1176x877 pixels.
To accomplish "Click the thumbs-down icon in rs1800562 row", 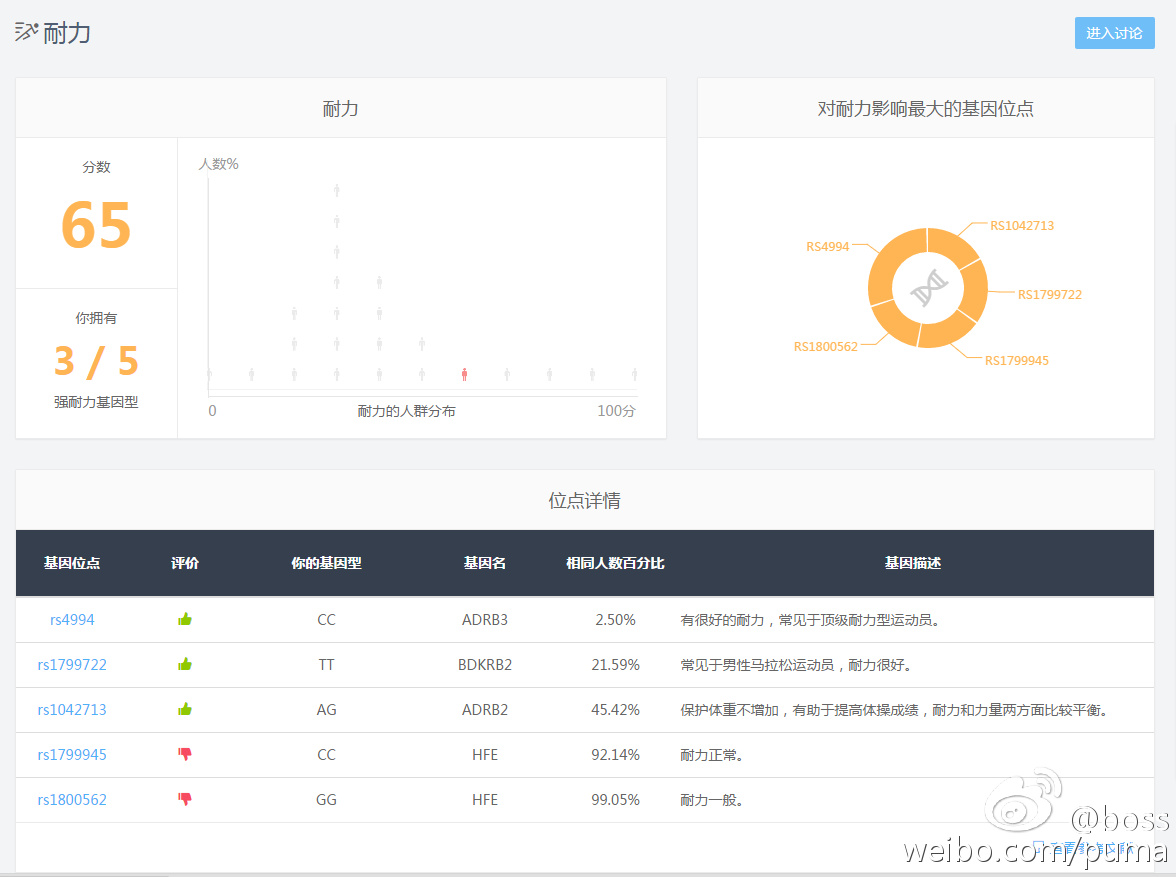I will (x=184, y=800).
